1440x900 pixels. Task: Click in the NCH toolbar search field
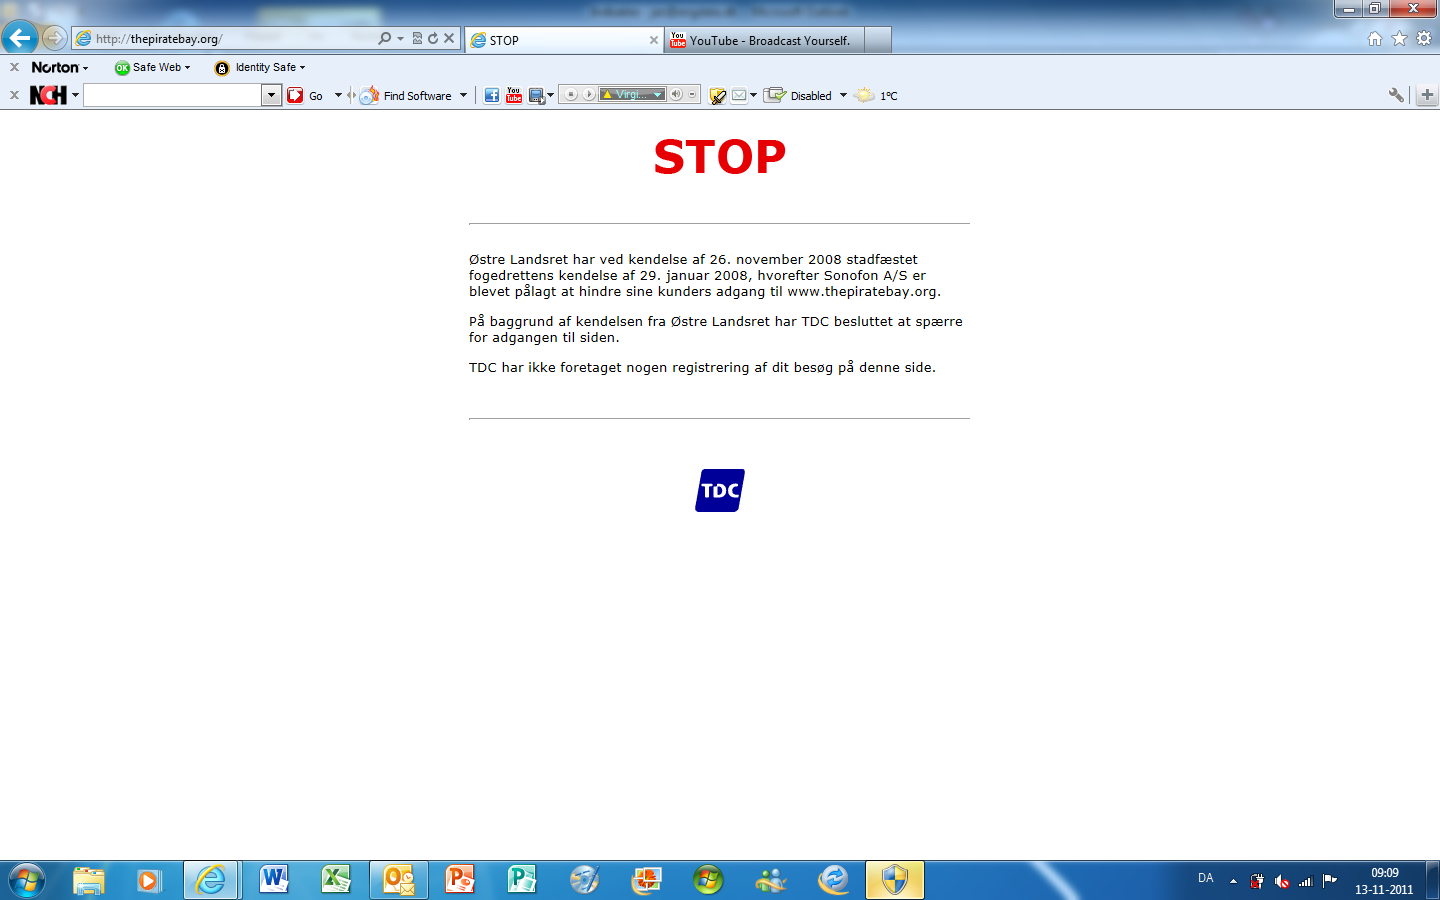tap(172, 96)
